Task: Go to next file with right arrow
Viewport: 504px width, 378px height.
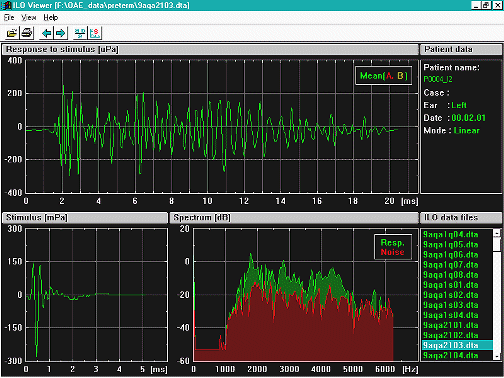Action: pos(61,33)
